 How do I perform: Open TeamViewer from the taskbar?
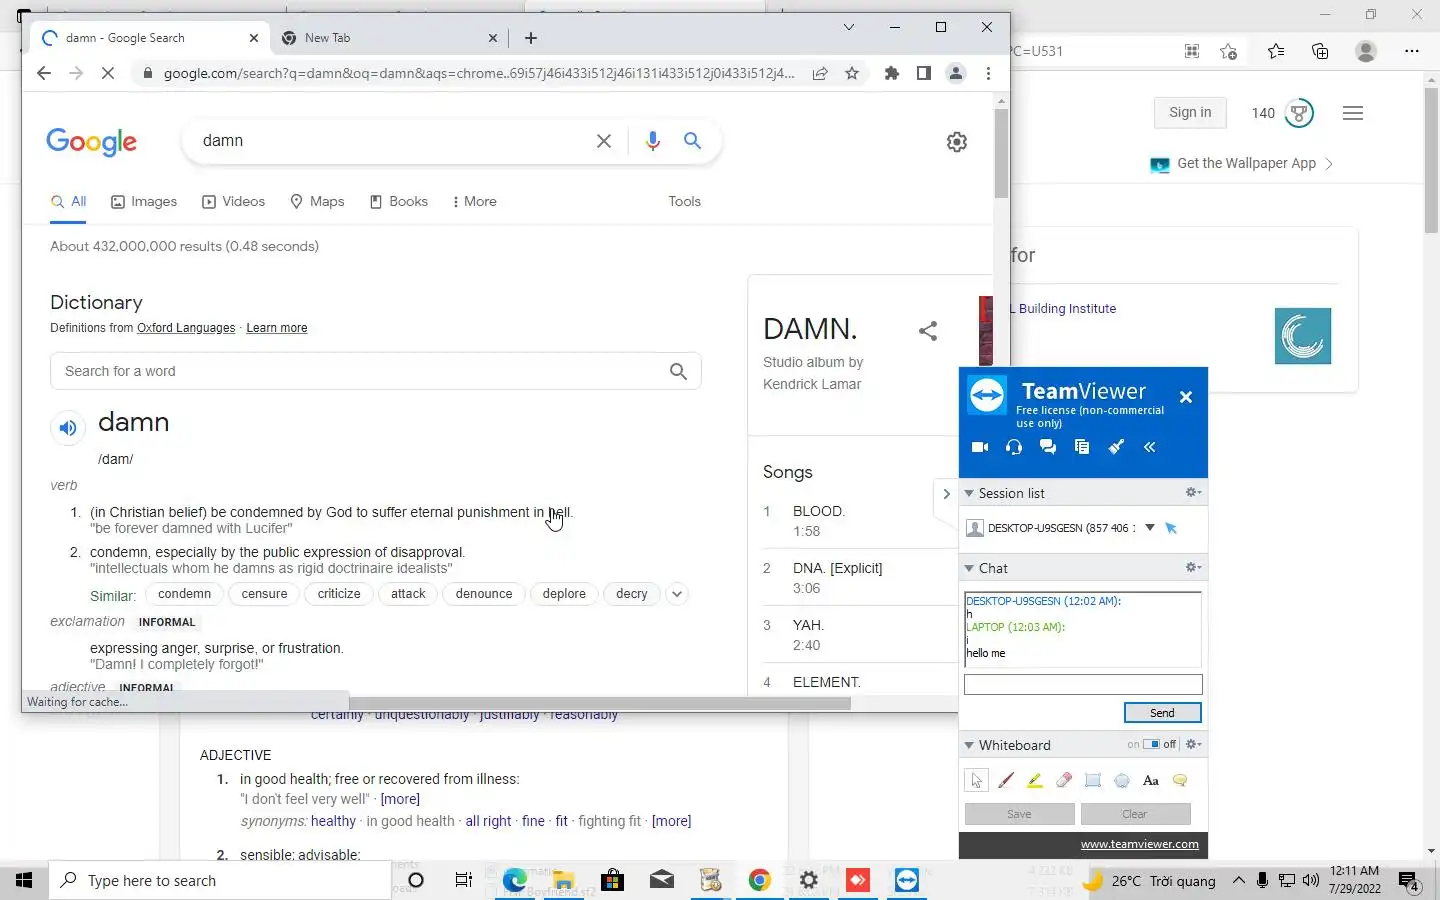pos(907,880)
